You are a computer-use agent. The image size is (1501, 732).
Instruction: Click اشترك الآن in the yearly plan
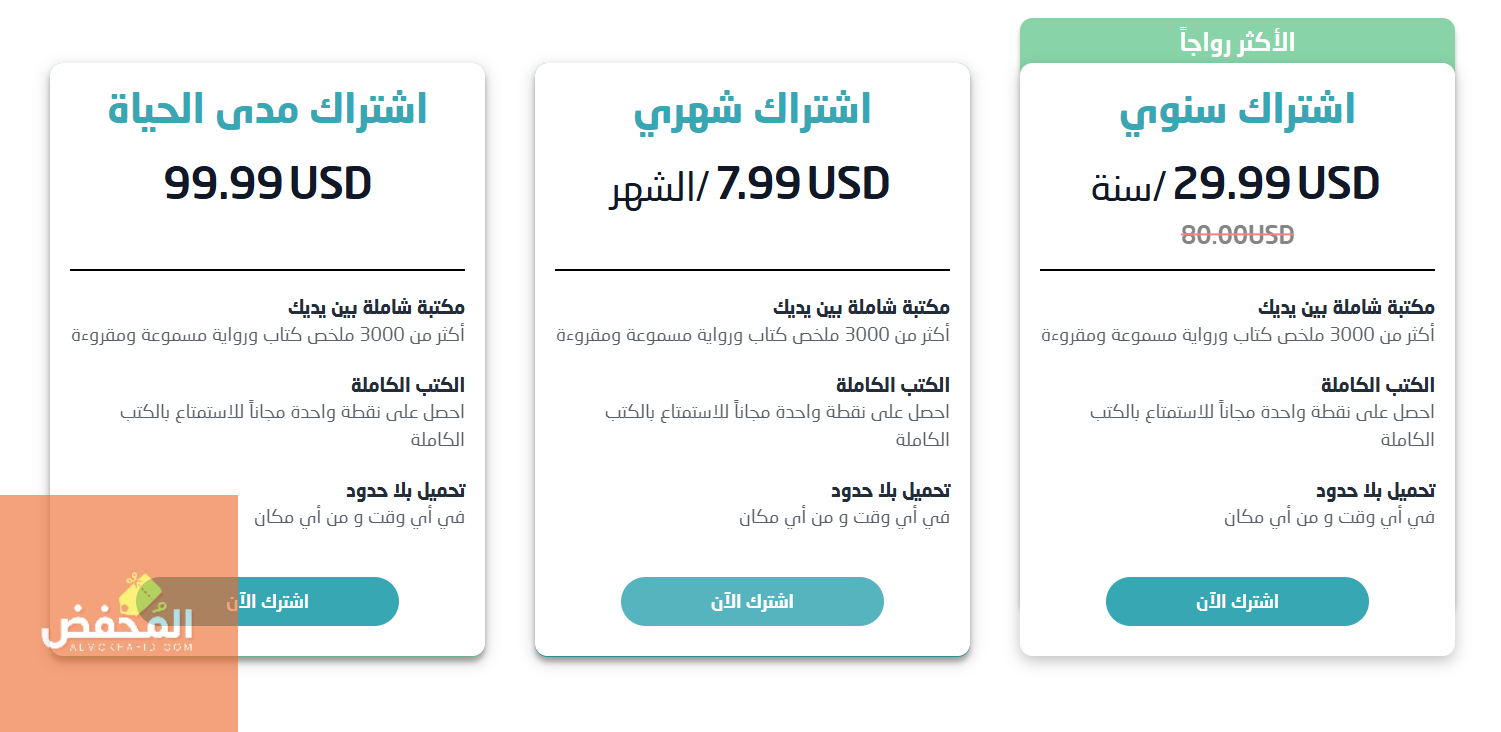point(1237,602)
